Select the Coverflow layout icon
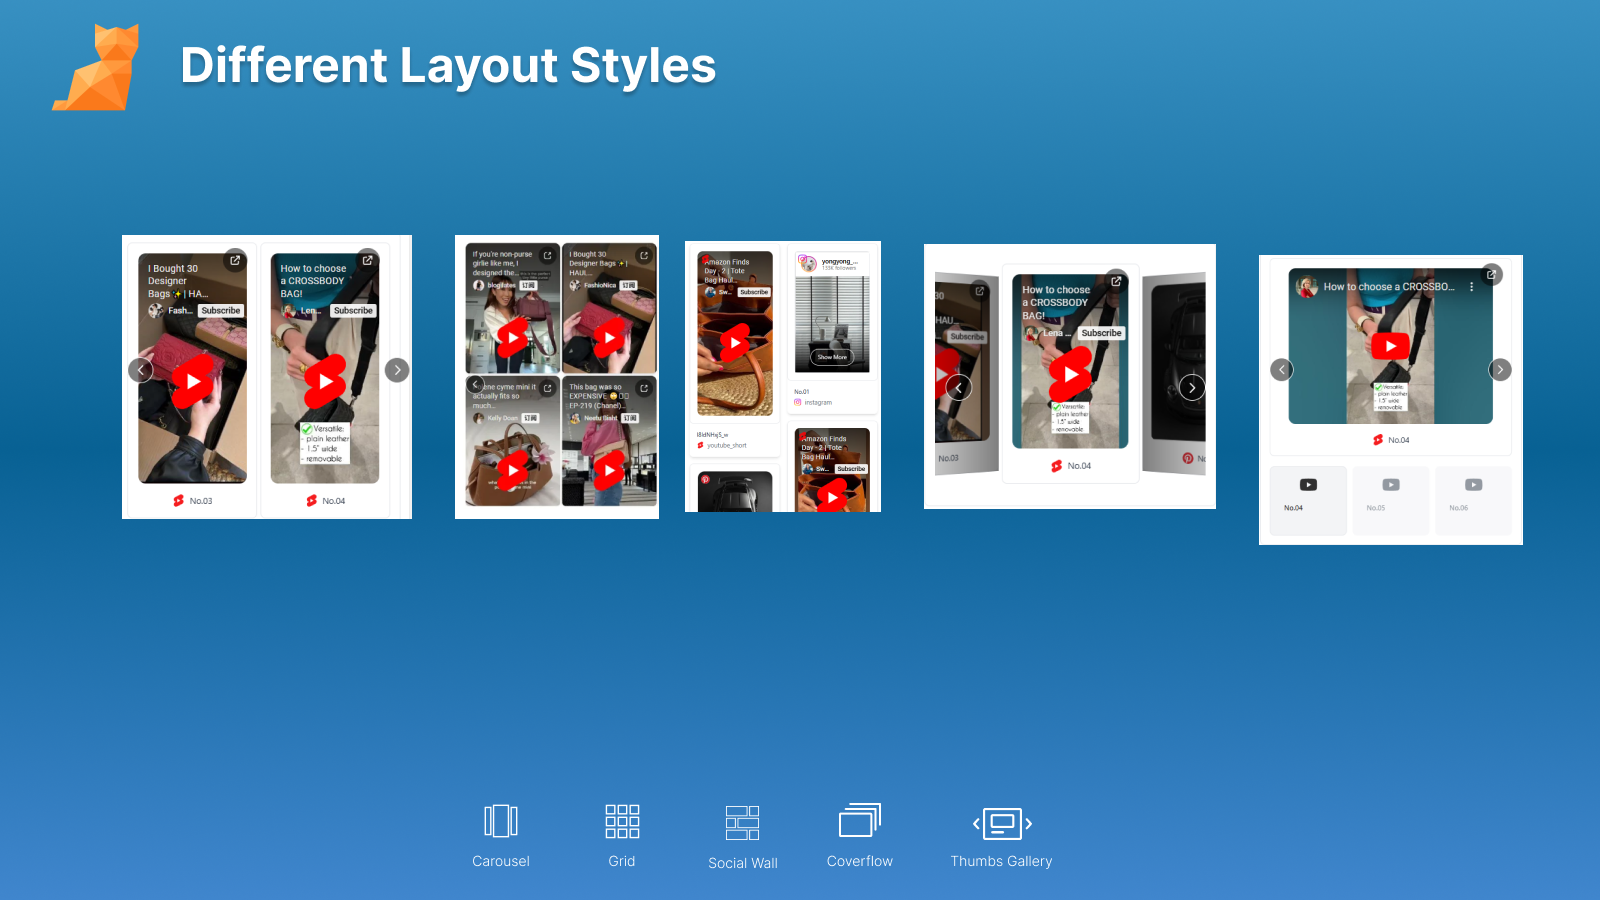 tap(860, 822)
